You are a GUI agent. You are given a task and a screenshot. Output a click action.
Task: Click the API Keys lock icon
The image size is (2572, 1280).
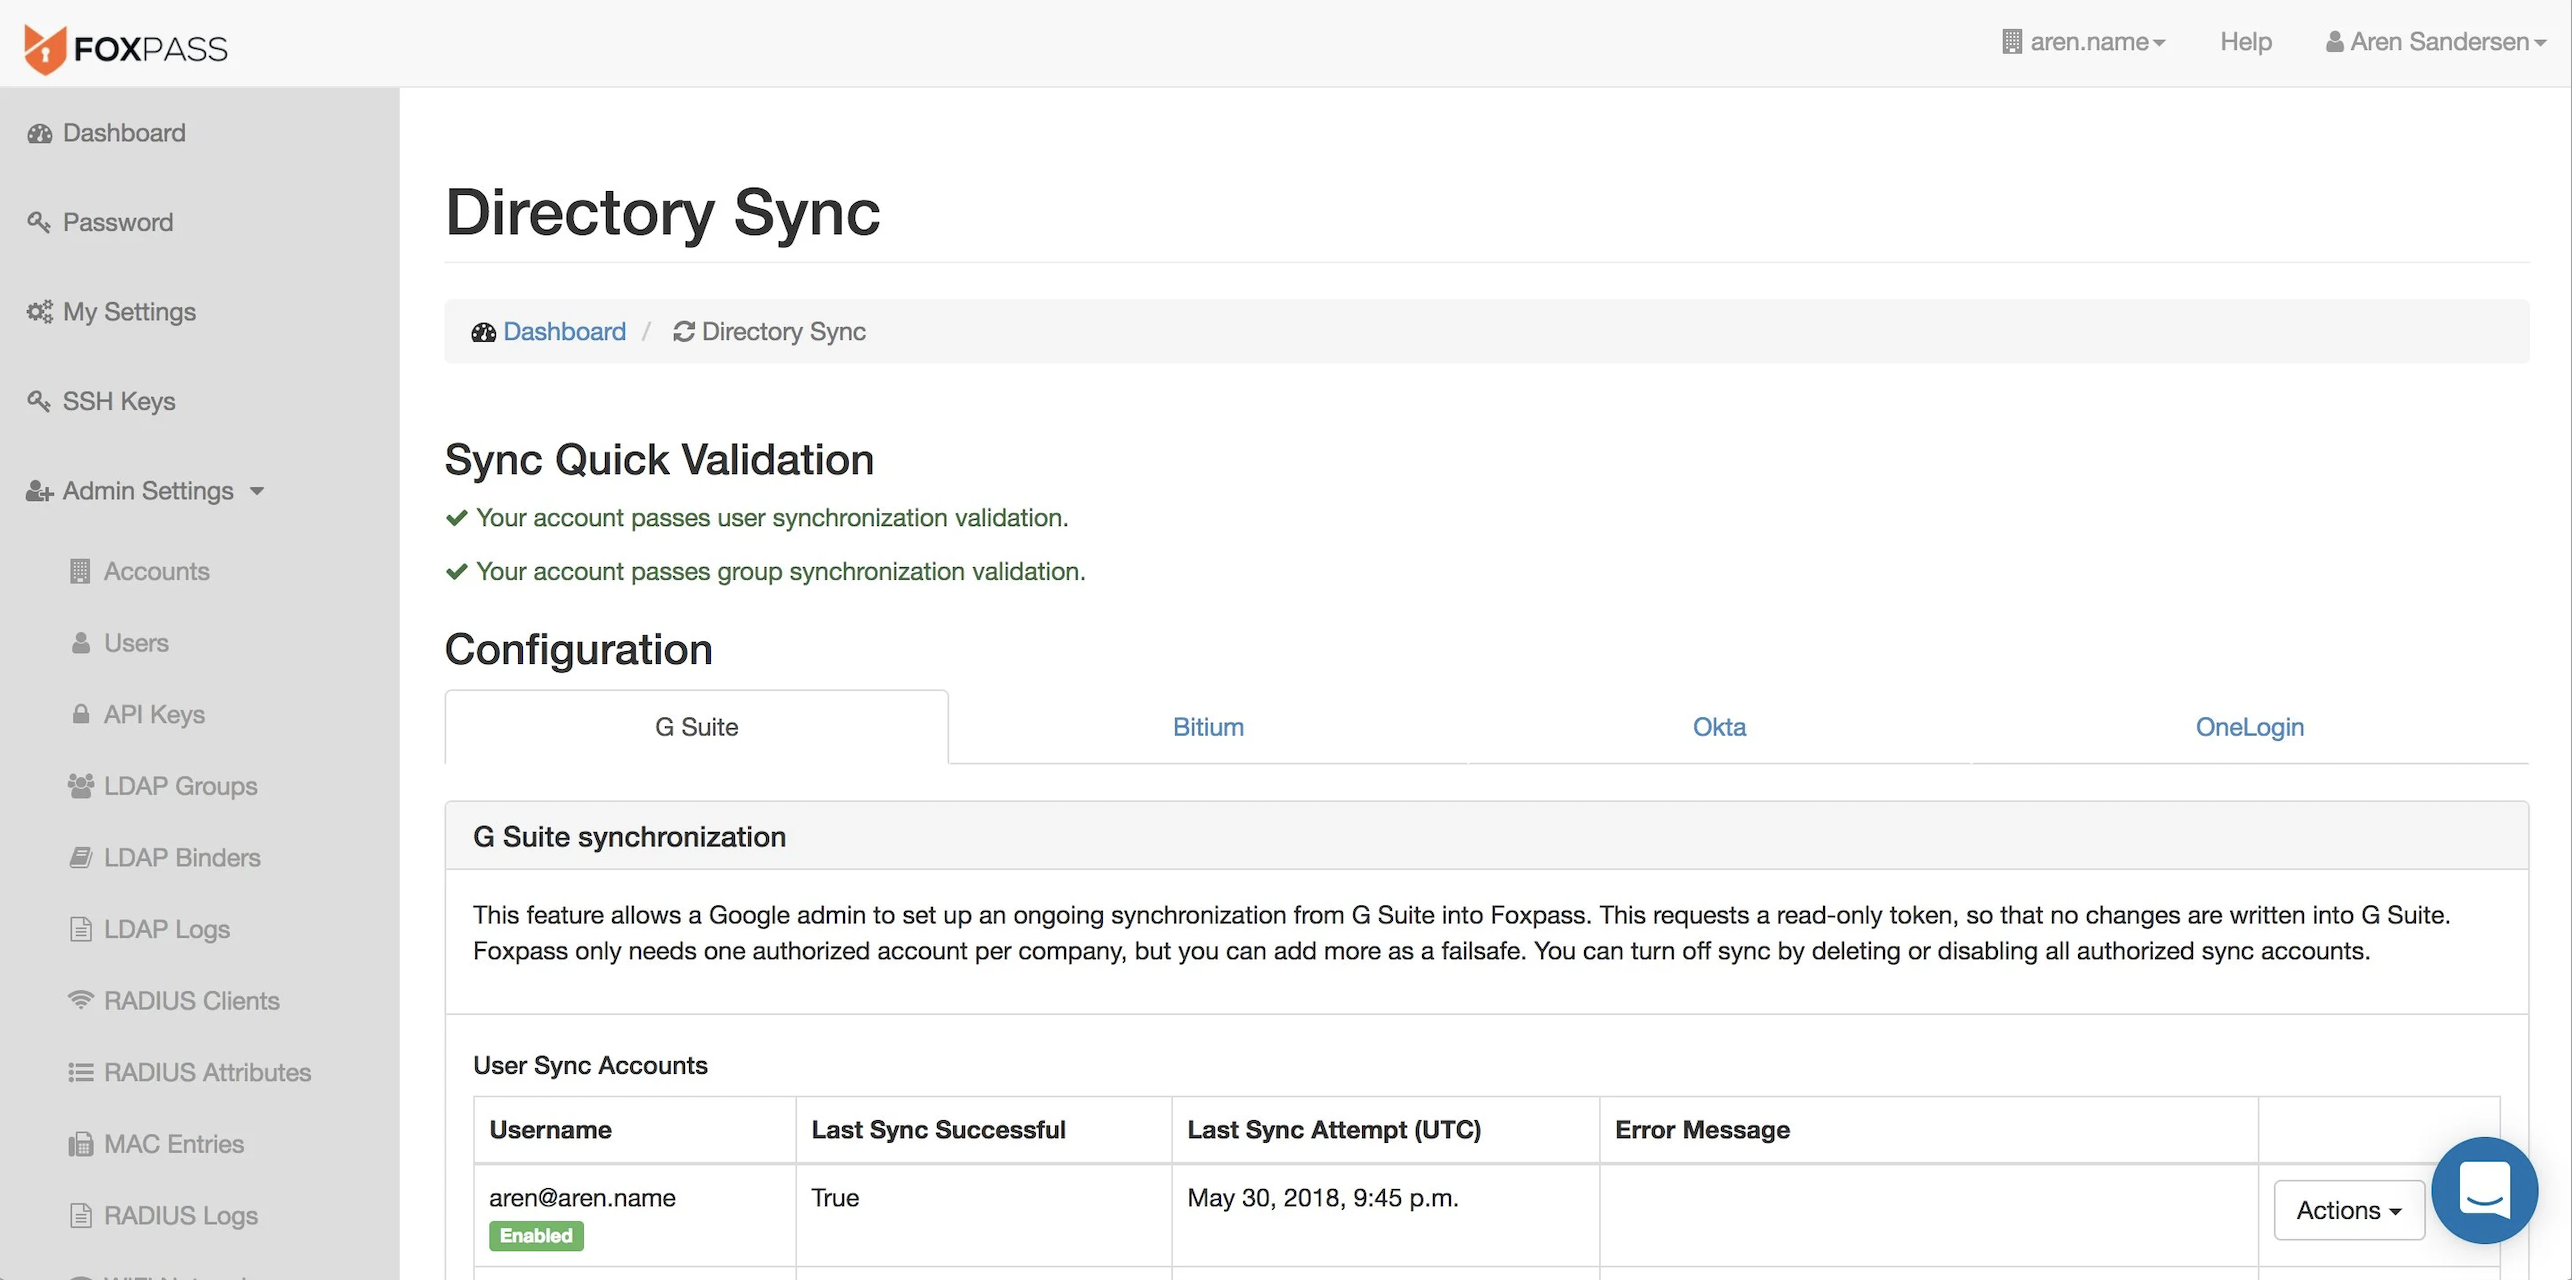coord(80,714)
